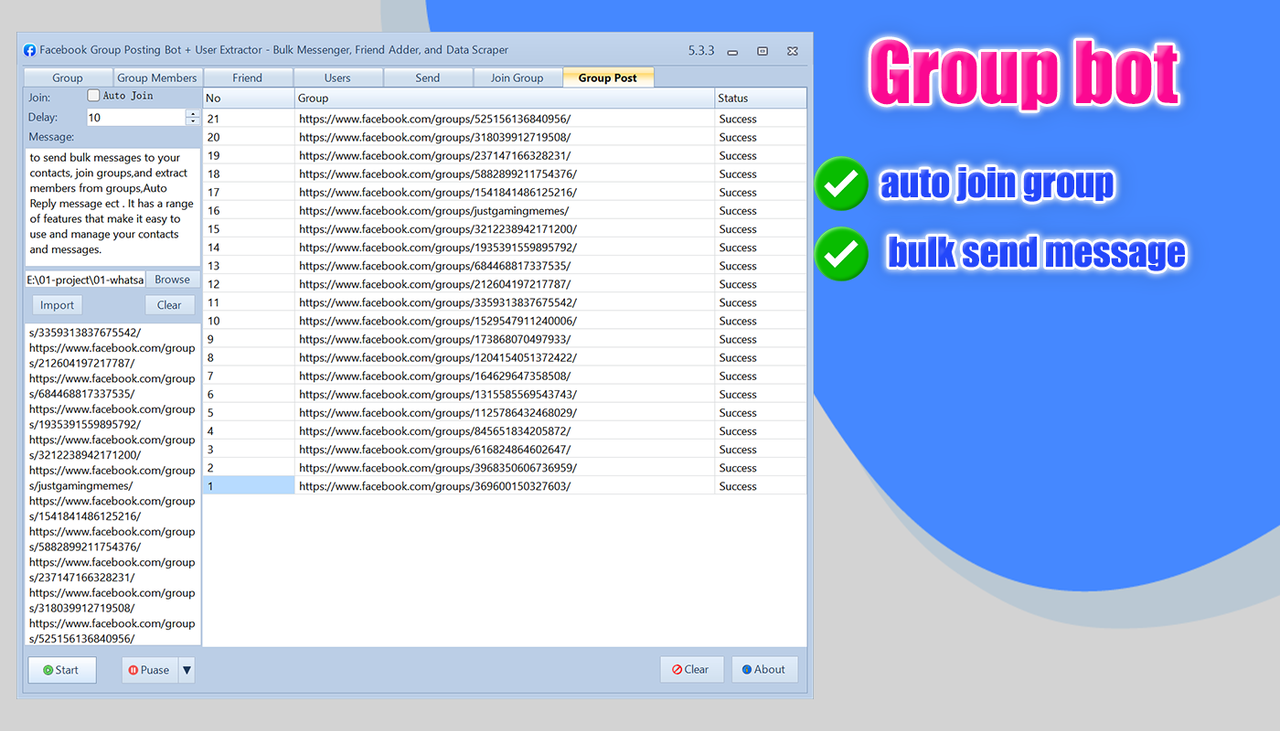1280x731 pixels.
Task: Select row with groups/3212238942171200/
Action: pos(505,229)
